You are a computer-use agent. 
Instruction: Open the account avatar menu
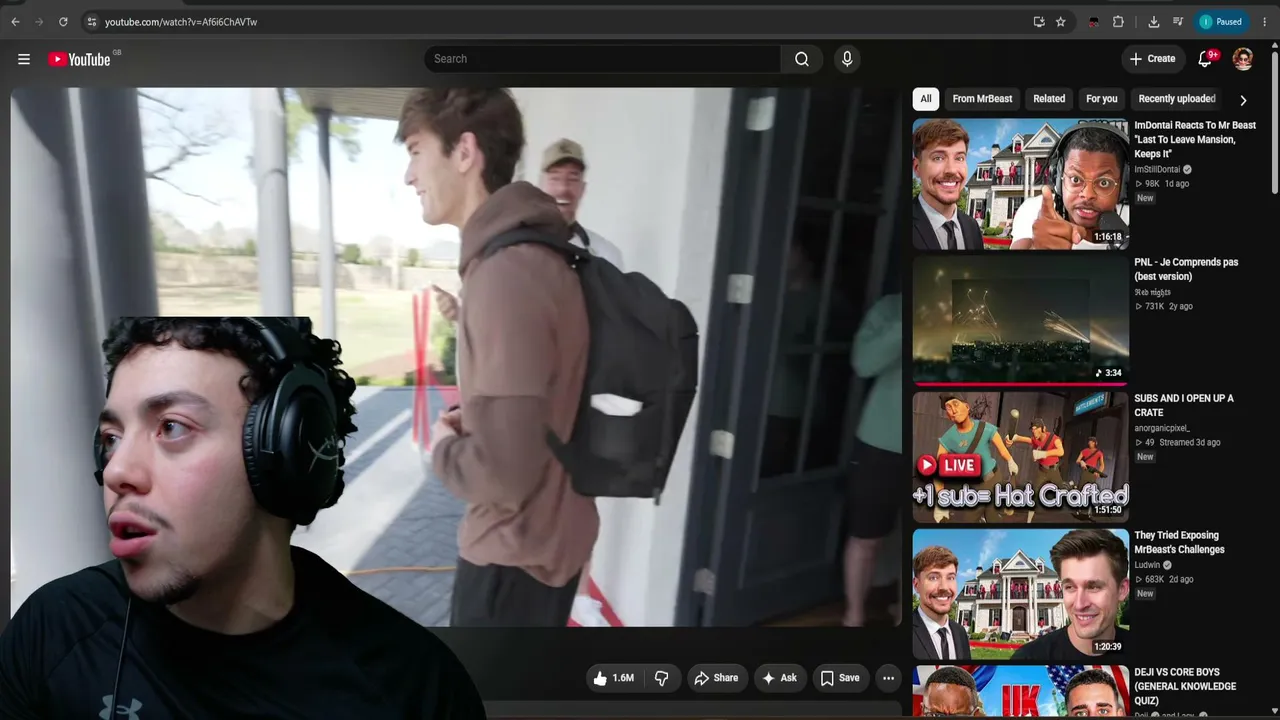point(1243,59)
